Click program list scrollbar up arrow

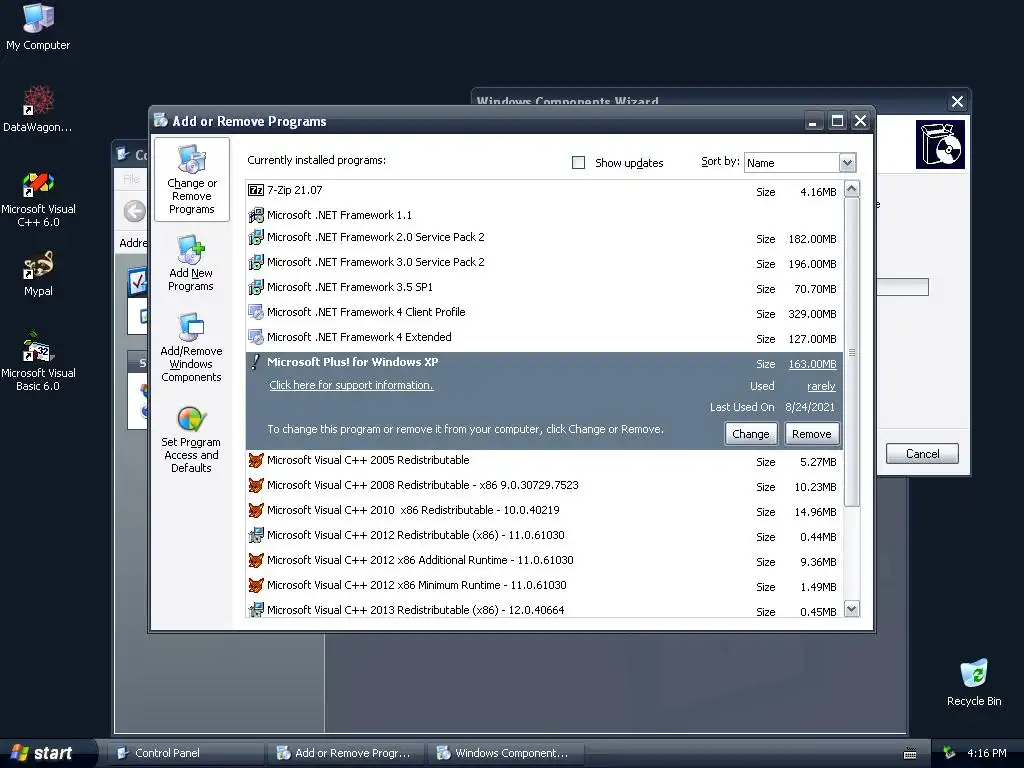tap(852, 189)
